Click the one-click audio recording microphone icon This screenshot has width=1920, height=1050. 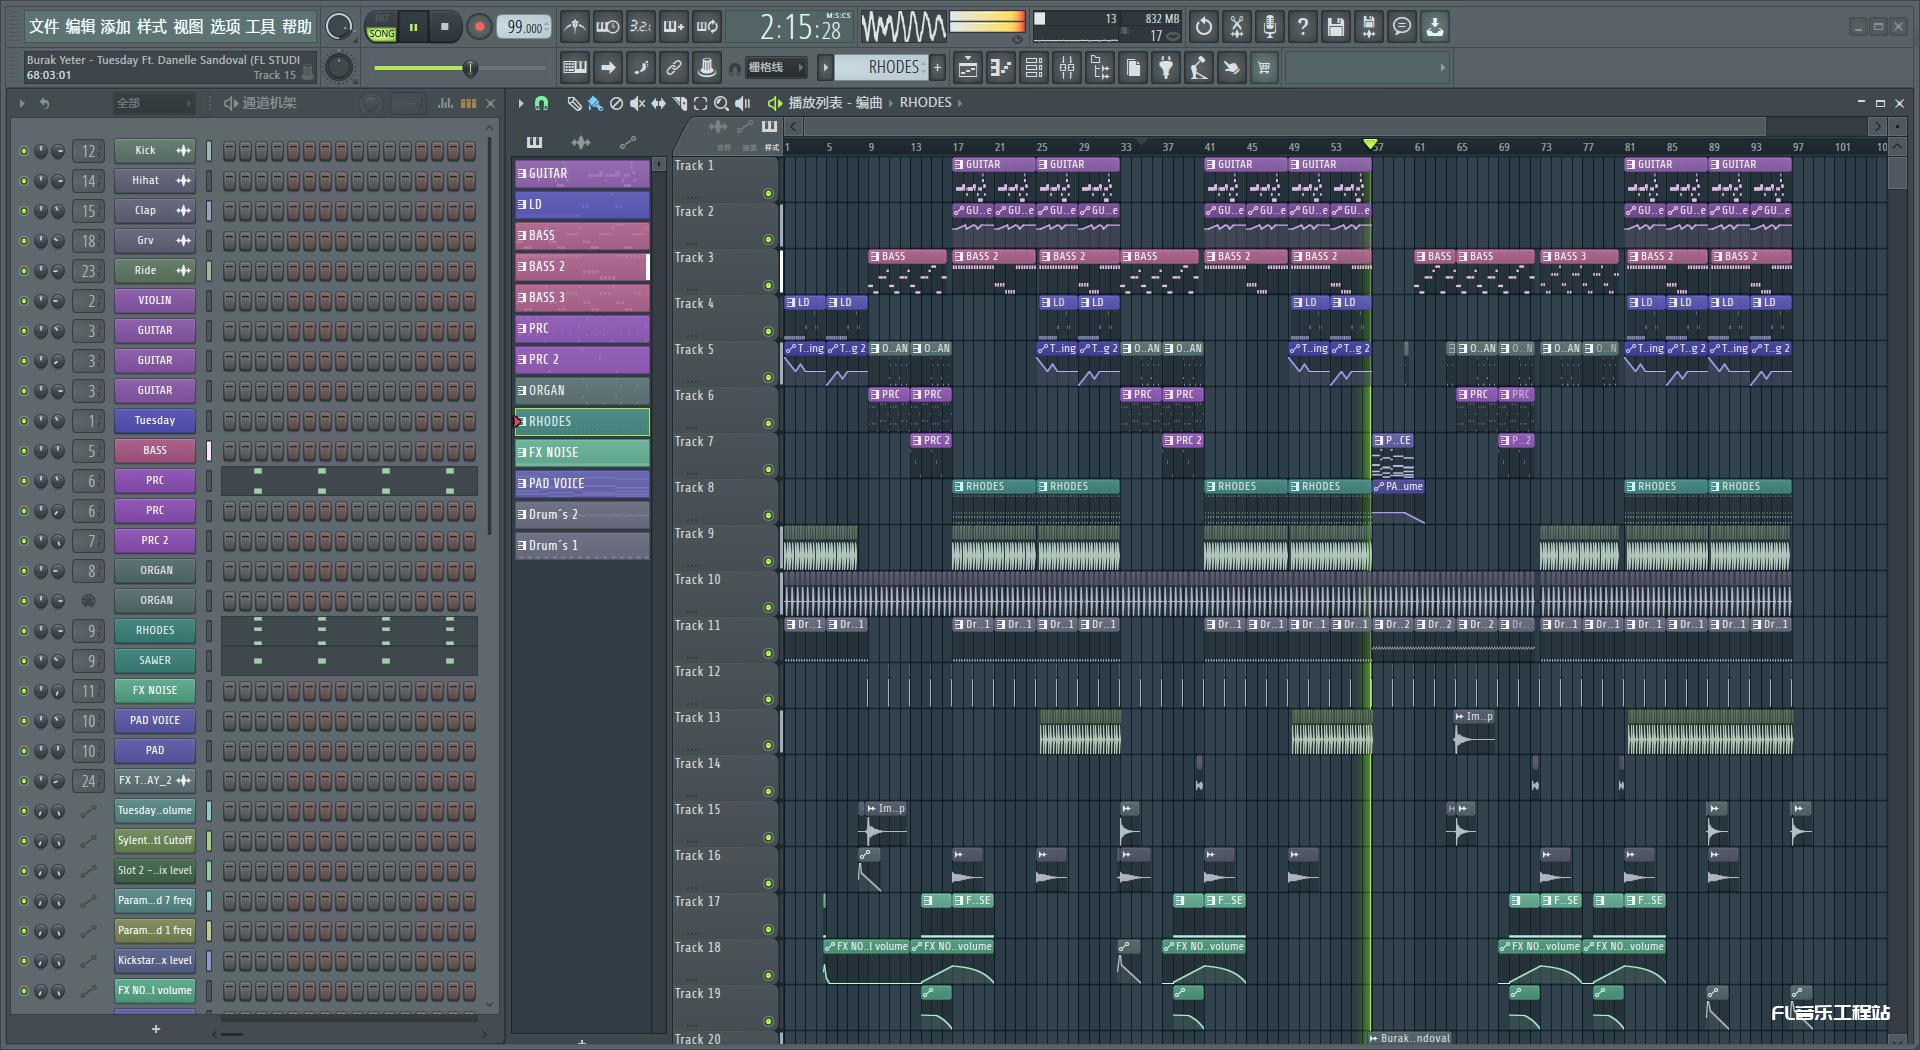point(1270,27)
